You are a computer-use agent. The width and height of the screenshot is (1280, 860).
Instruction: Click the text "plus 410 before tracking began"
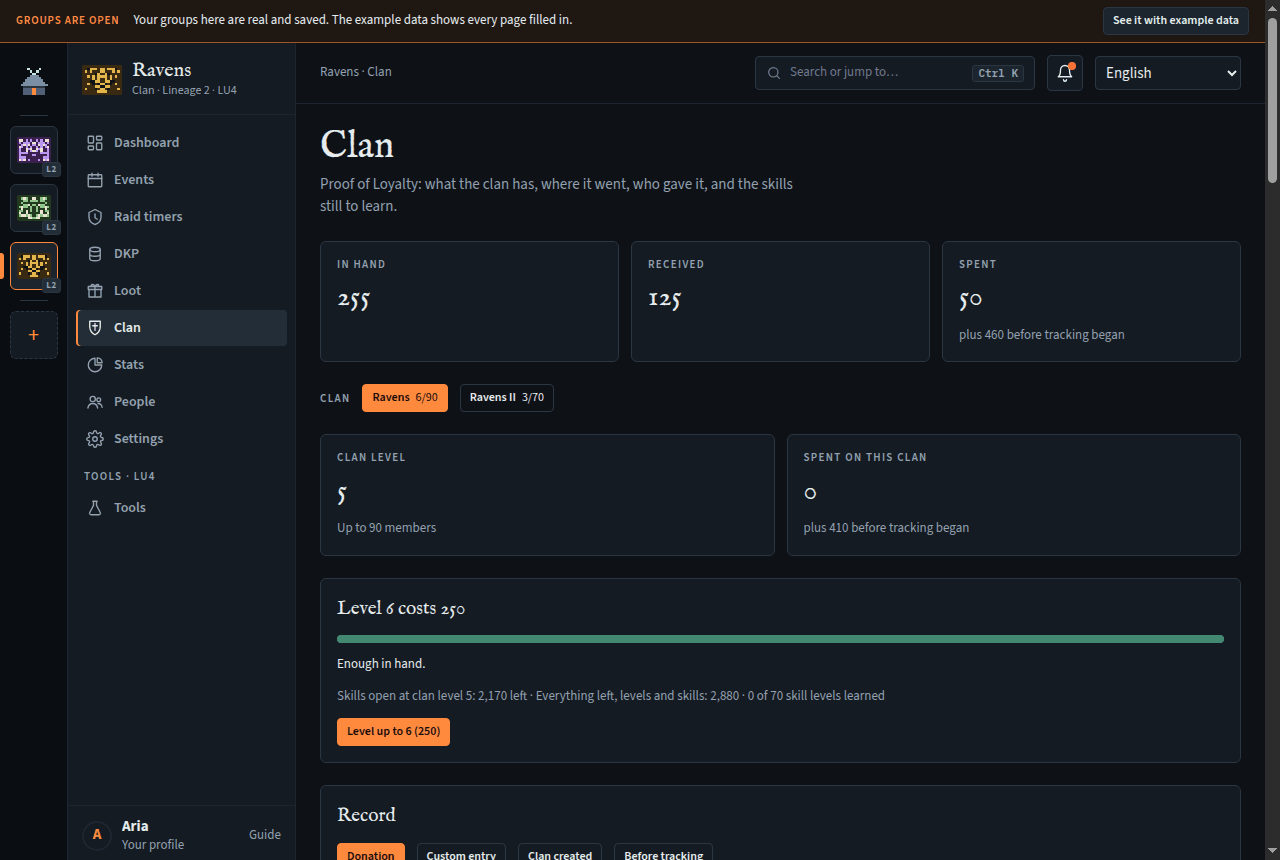click(886, 528)
